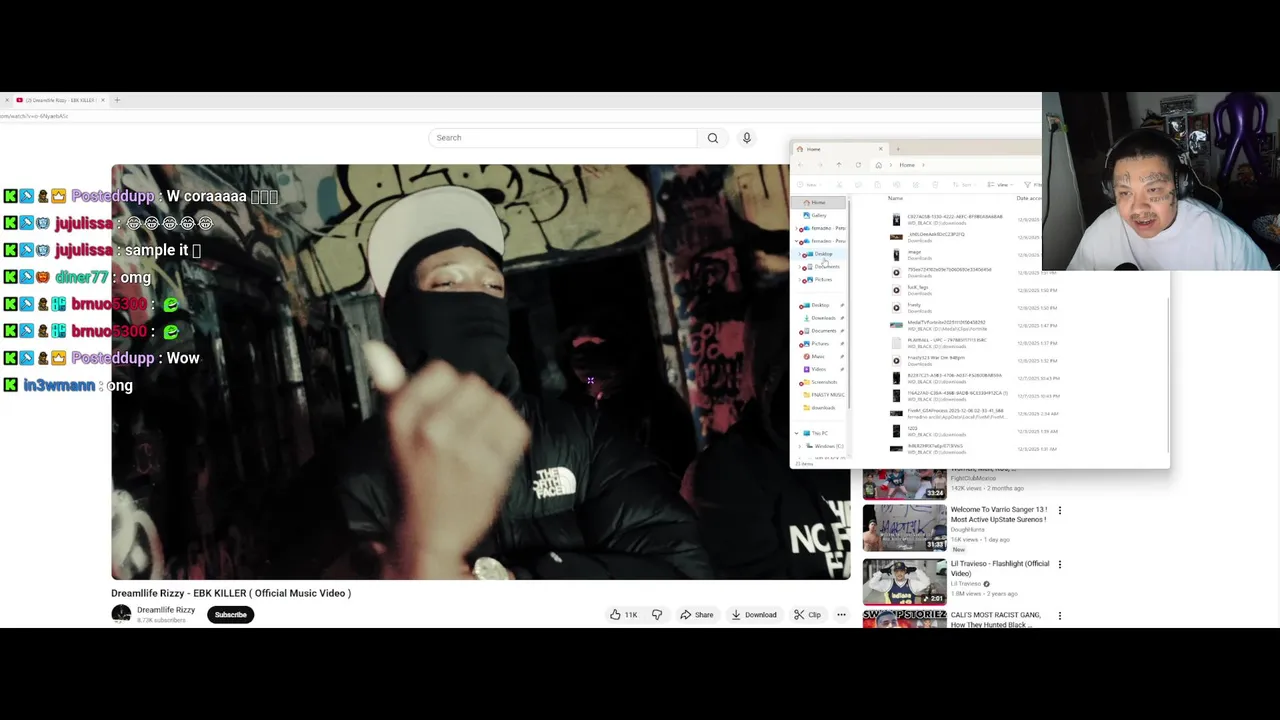Sort files by Name column header
The height and width of the screenshot is (720, 1280).
point(895,198)
